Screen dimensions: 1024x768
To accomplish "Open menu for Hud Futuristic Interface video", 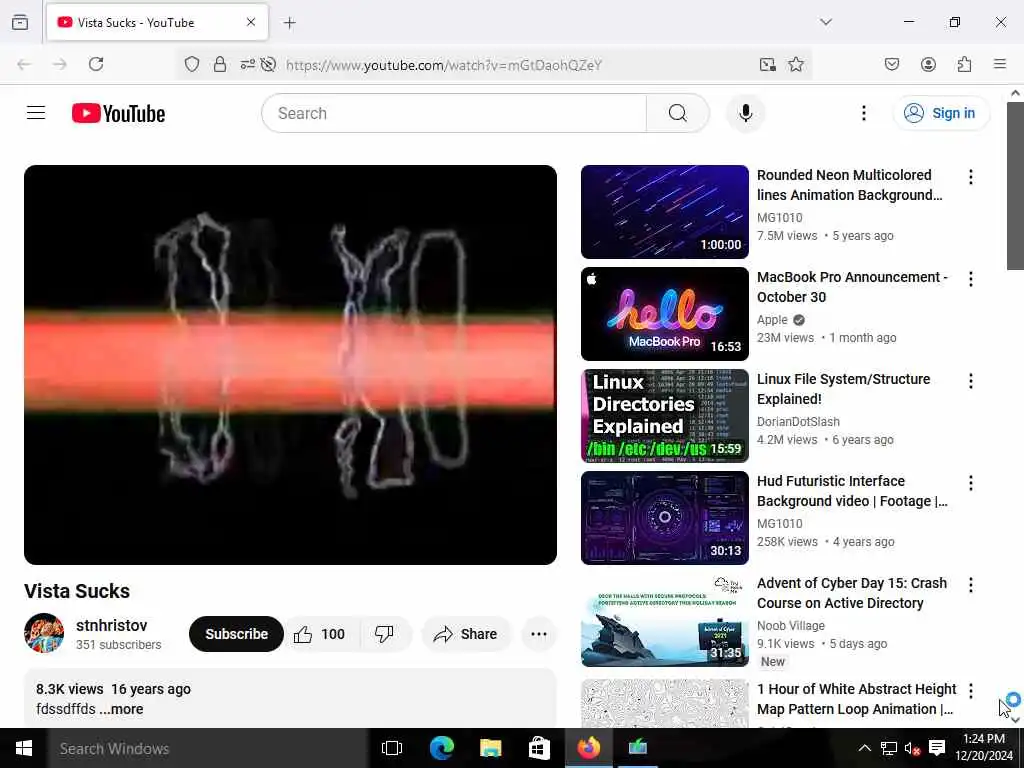I will point(970,483).
